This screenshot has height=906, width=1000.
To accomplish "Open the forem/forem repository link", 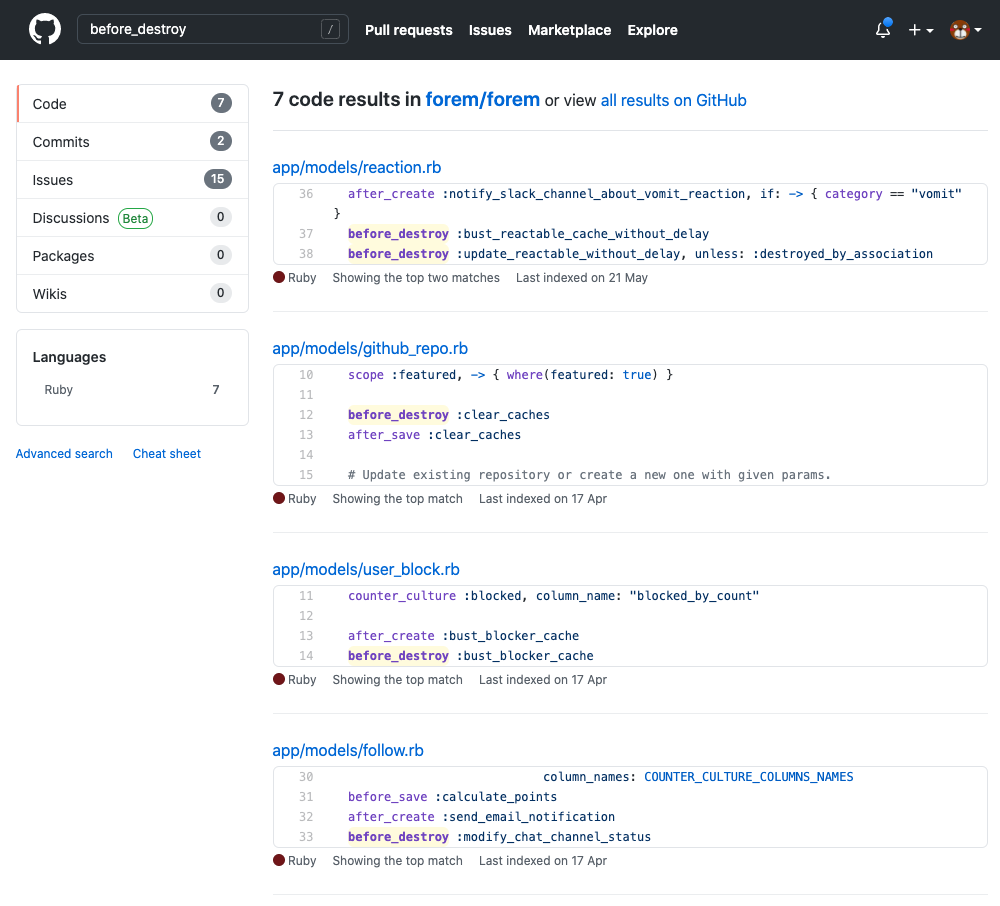I will tap(482, 99).
